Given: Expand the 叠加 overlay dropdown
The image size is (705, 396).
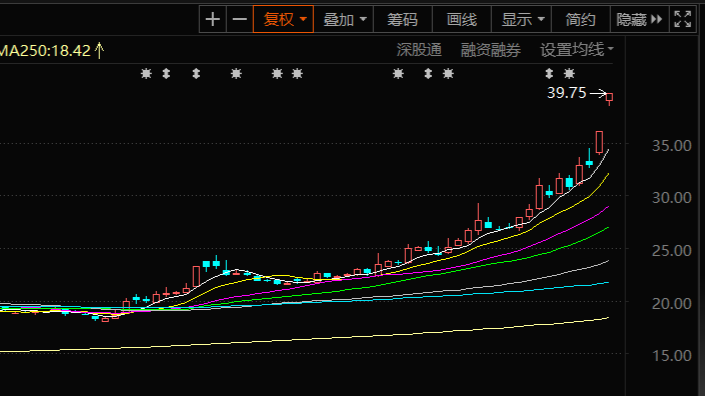Looking at the screenshot, I should pyautogui.click(x=344, y=19).
